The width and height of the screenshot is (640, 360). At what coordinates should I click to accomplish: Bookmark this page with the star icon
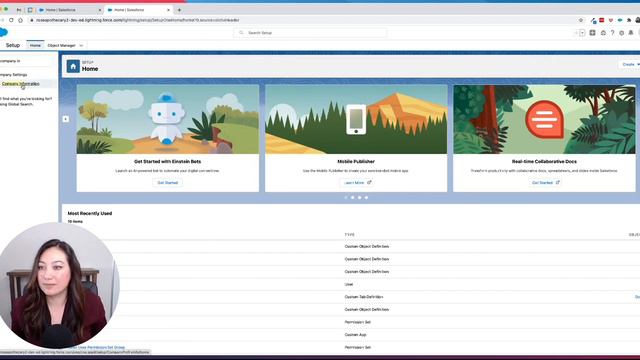(581, 20)
